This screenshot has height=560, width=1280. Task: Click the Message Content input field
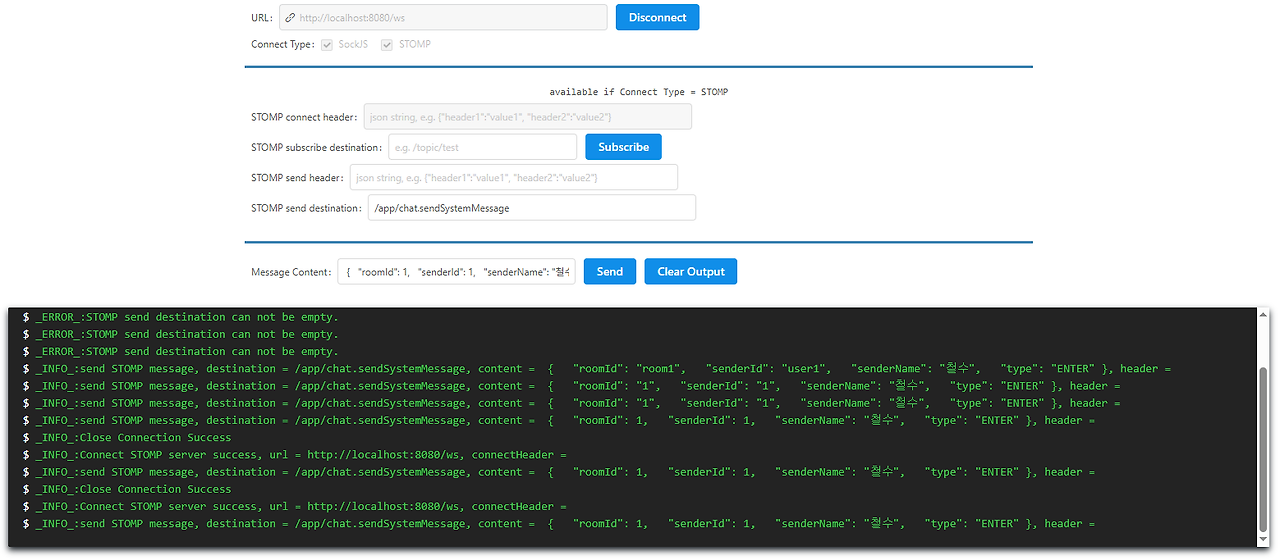point(457,271)
